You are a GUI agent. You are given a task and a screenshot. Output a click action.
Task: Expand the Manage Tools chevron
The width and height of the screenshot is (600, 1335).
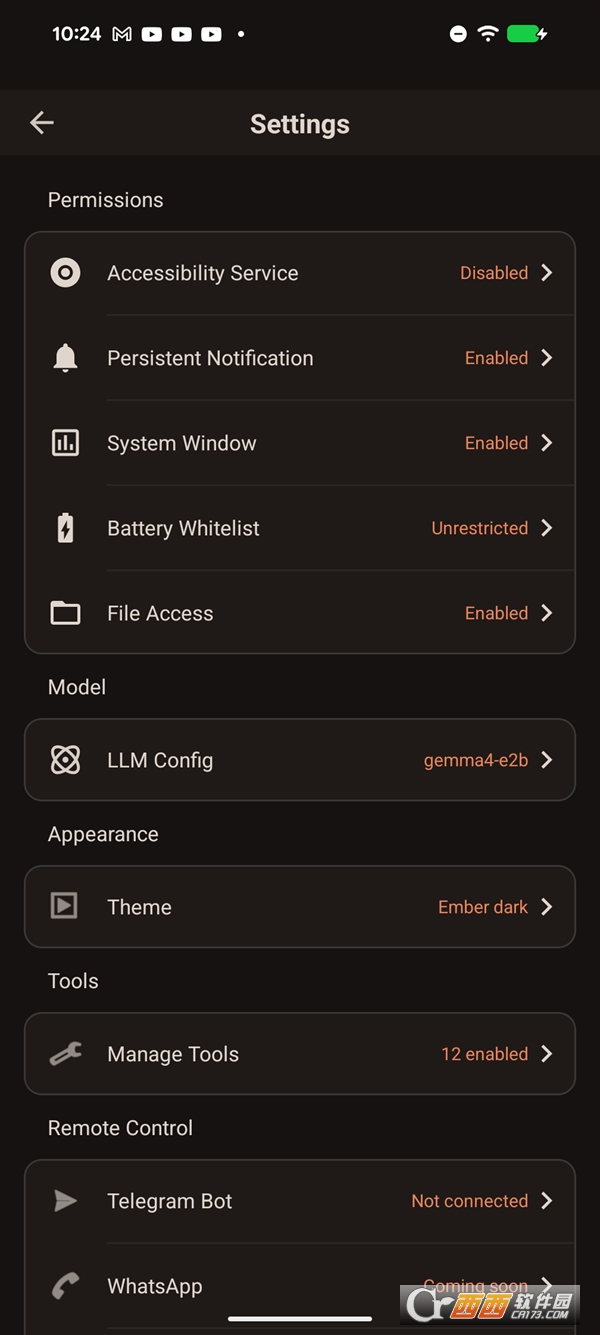click(x=546, y=1054)
